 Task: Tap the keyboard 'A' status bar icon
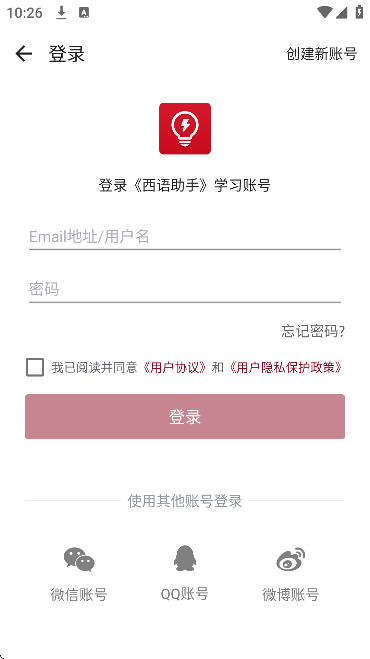click(84, 13)
